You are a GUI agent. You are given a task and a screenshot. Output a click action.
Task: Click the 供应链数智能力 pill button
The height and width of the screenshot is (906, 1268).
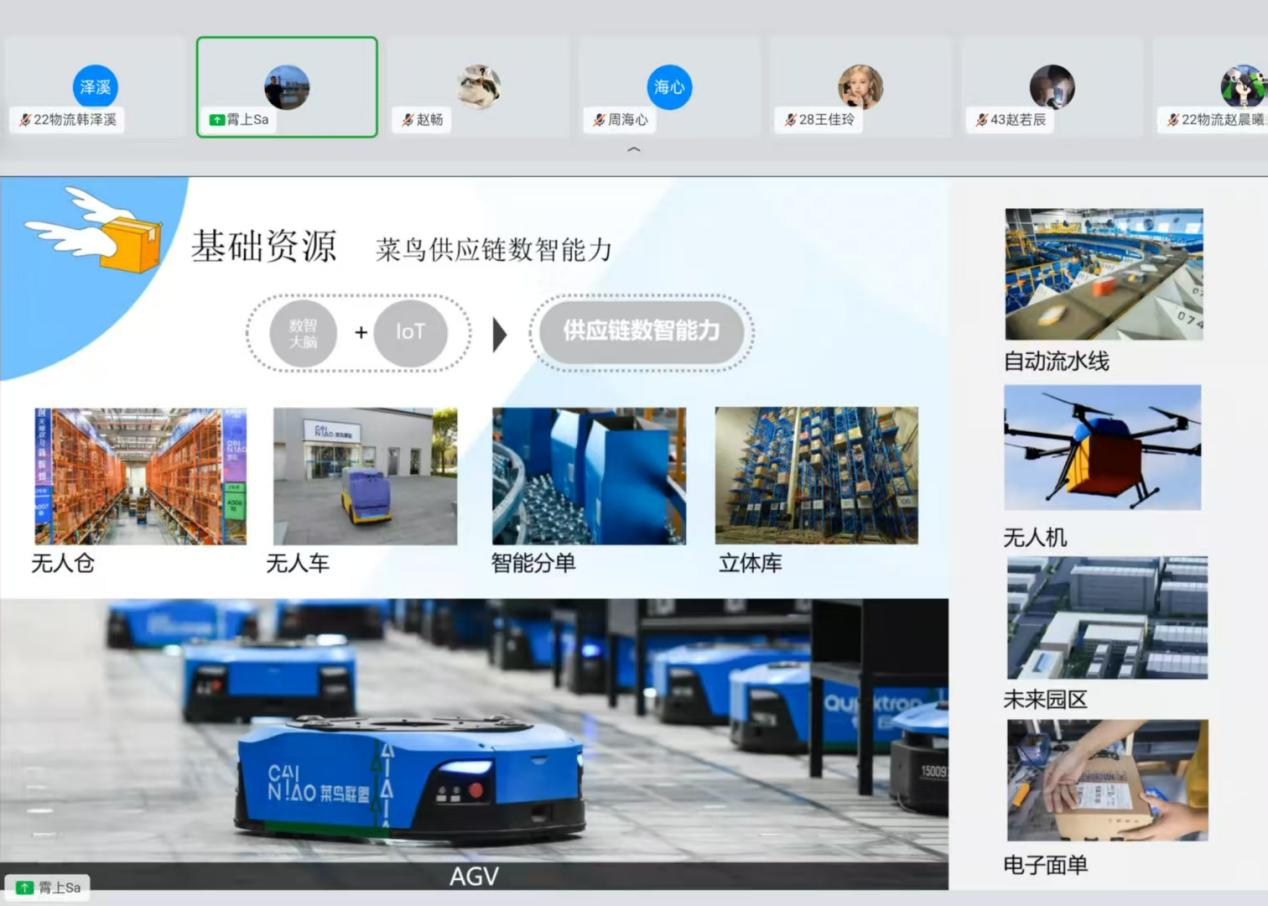coord(641,332)
